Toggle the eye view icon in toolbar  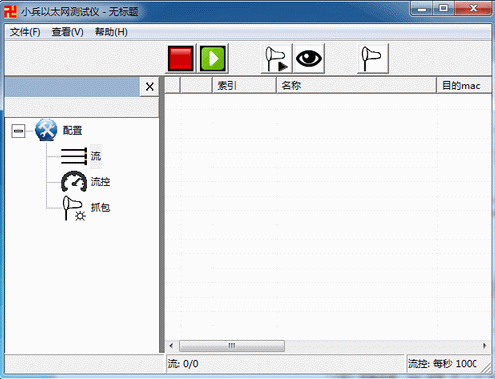point(309,59)
